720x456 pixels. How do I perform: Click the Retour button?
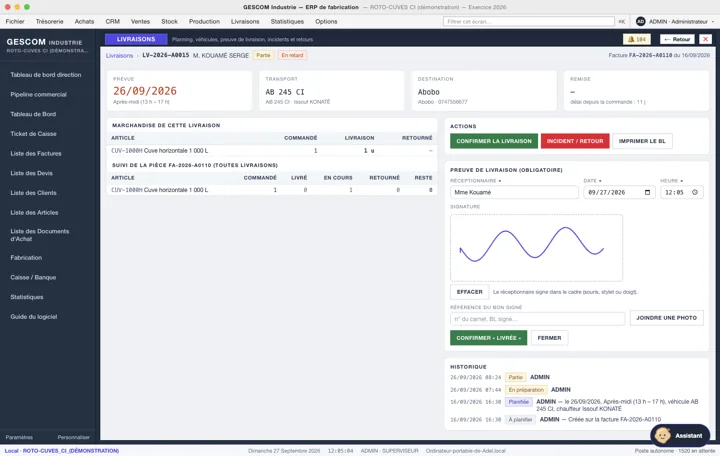[677, 39]
